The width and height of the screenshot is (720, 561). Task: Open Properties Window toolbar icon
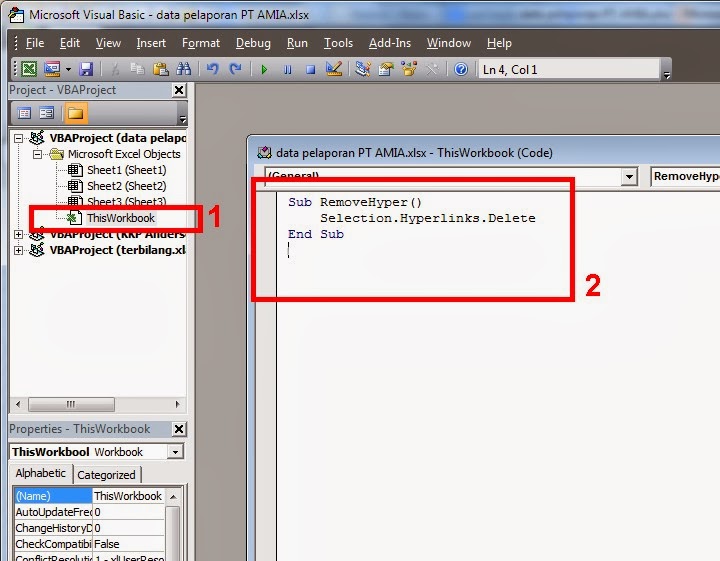pyautogui.click(x=386, y=69)
